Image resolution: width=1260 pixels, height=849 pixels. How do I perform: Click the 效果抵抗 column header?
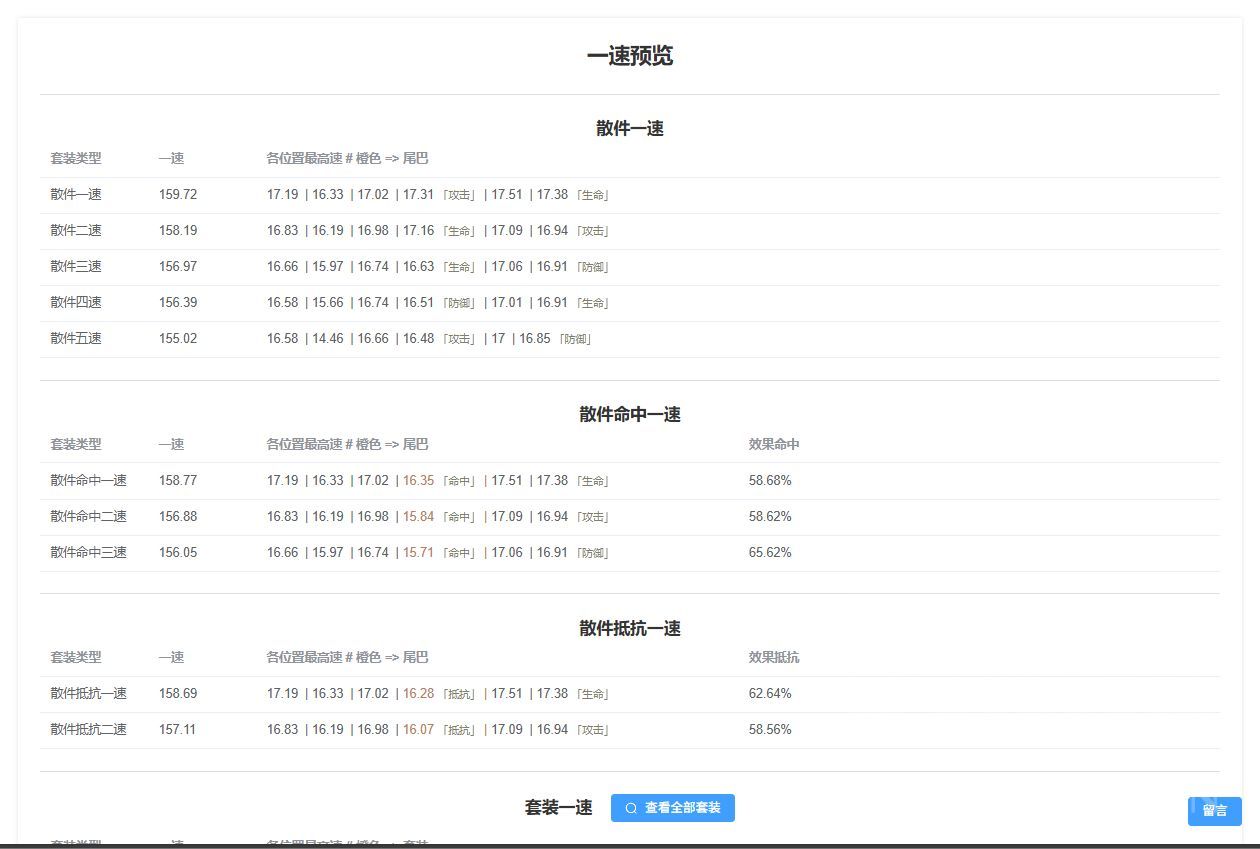tap(771, 657)
